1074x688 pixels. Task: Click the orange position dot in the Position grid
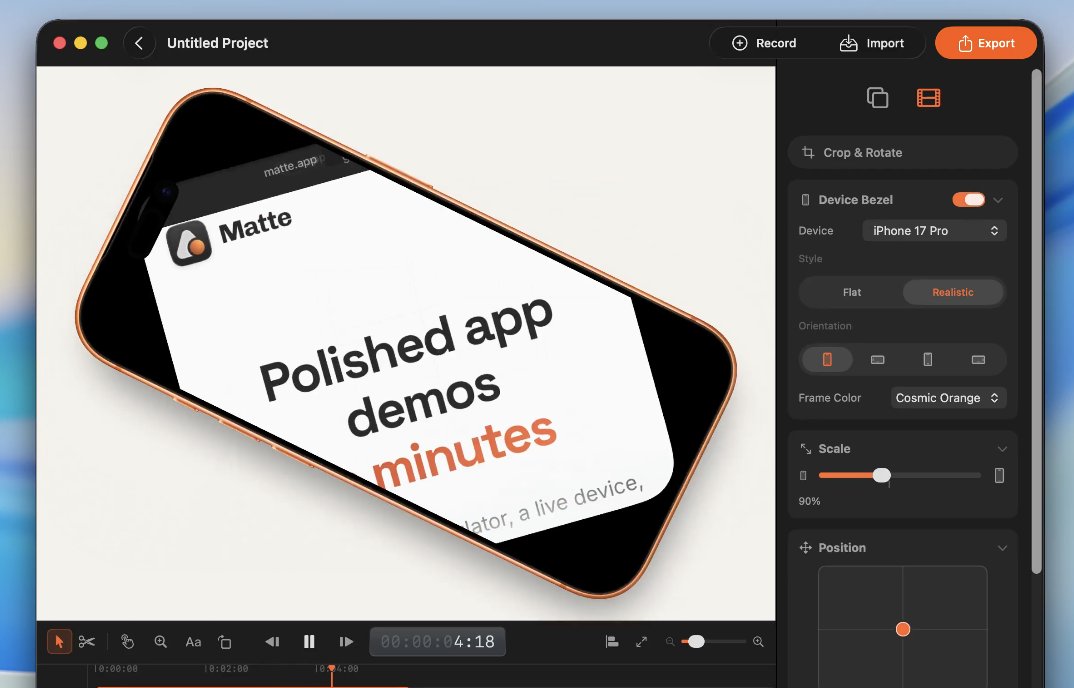point(903,629)
